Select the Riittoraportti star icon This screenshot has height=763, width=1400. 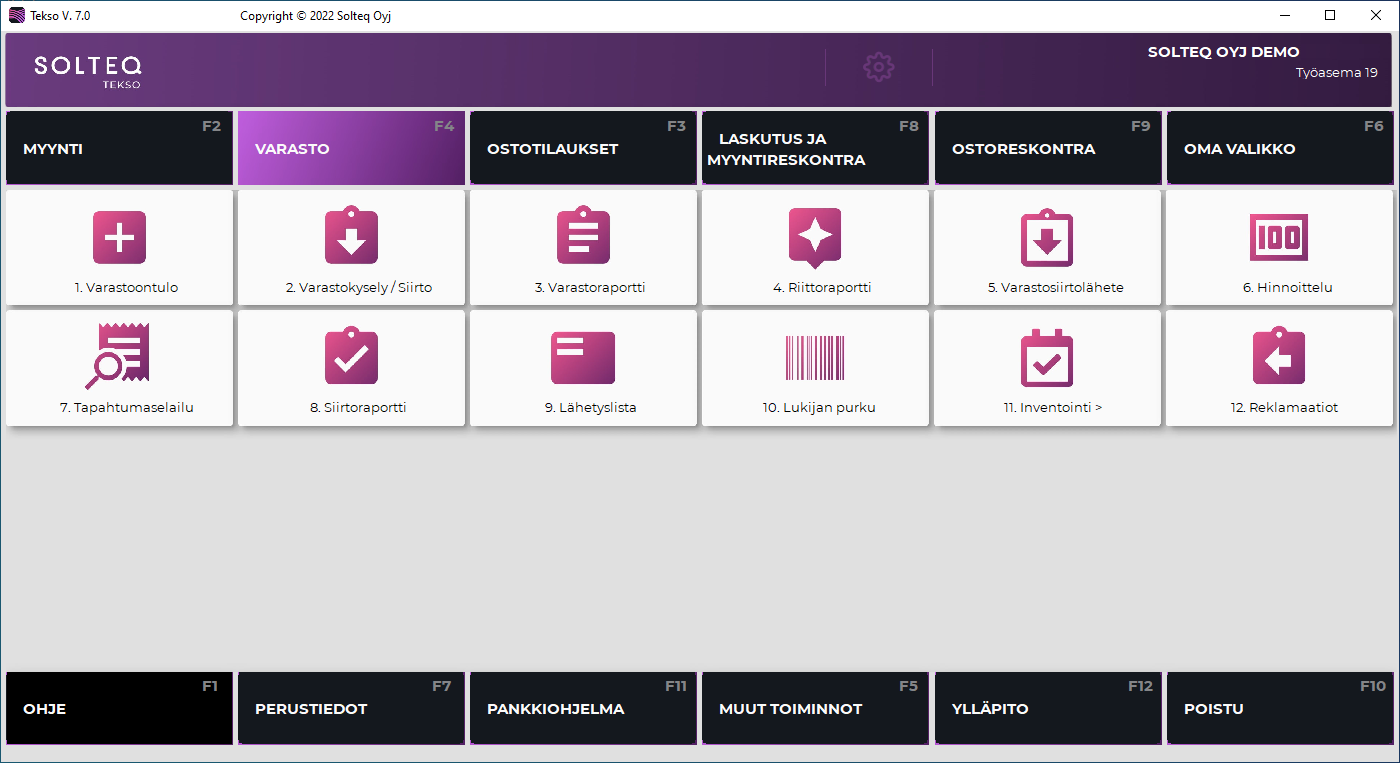tap(815, 238)
